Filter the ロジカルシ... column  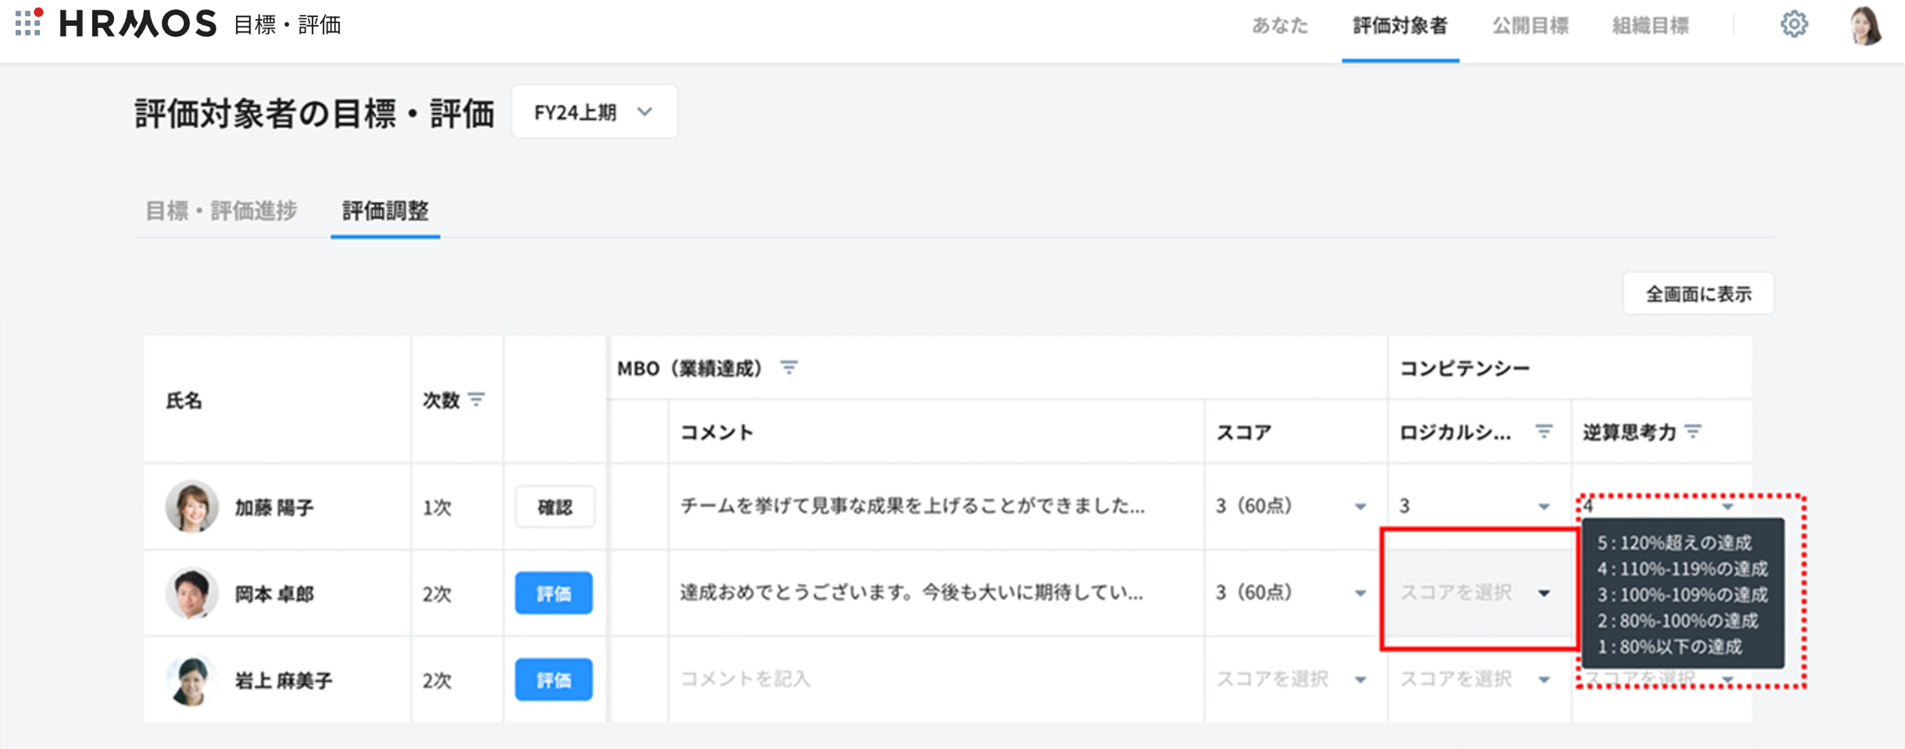[x=1544, y=432]
